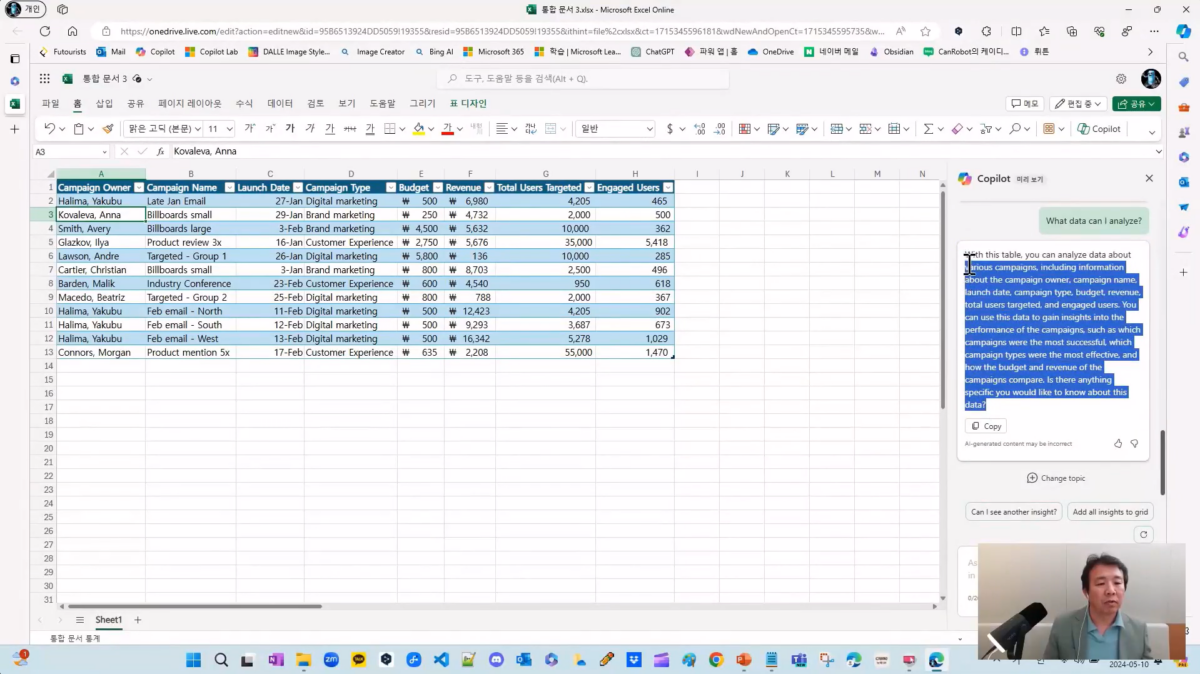
Task: Click the refresh suggestions icon in Copilot
Action: 1143,535
